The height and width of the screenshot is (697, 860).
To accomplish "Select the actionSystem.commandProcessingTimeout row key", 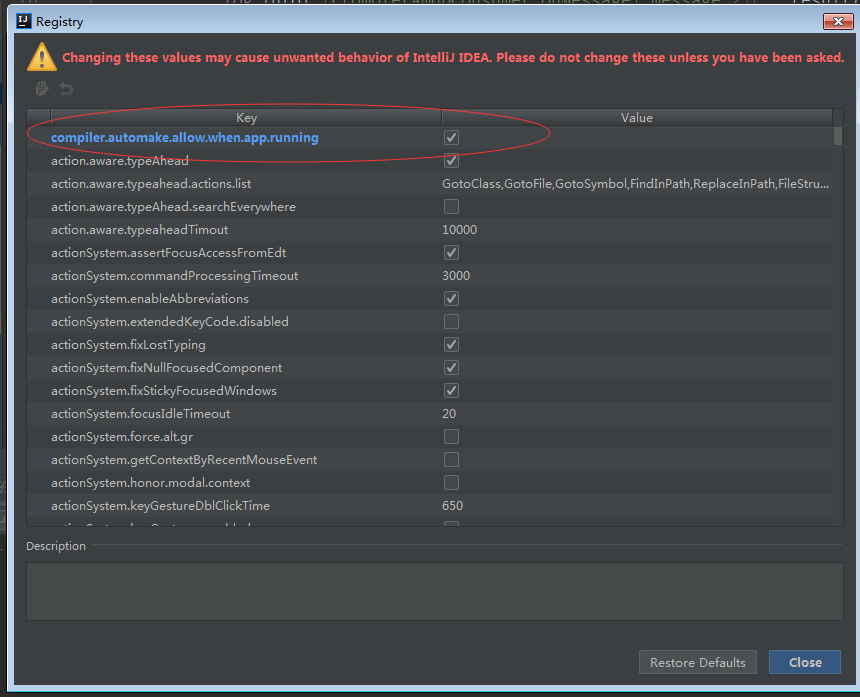I will 174,276.
